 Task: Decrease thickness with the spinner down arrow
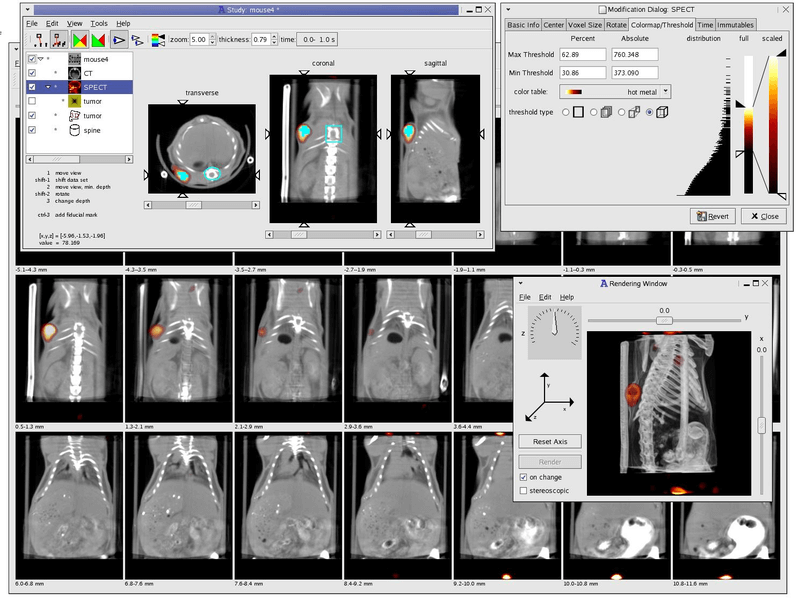[274, 43]
